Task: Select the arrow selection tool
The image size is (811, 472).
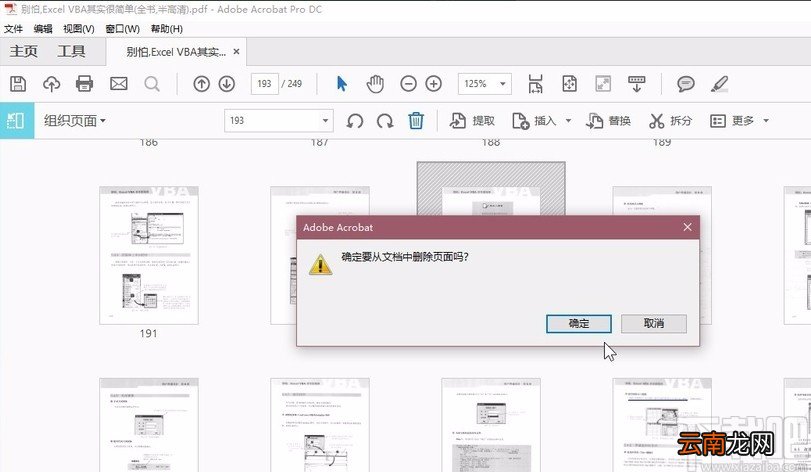Action: (342, 84)
